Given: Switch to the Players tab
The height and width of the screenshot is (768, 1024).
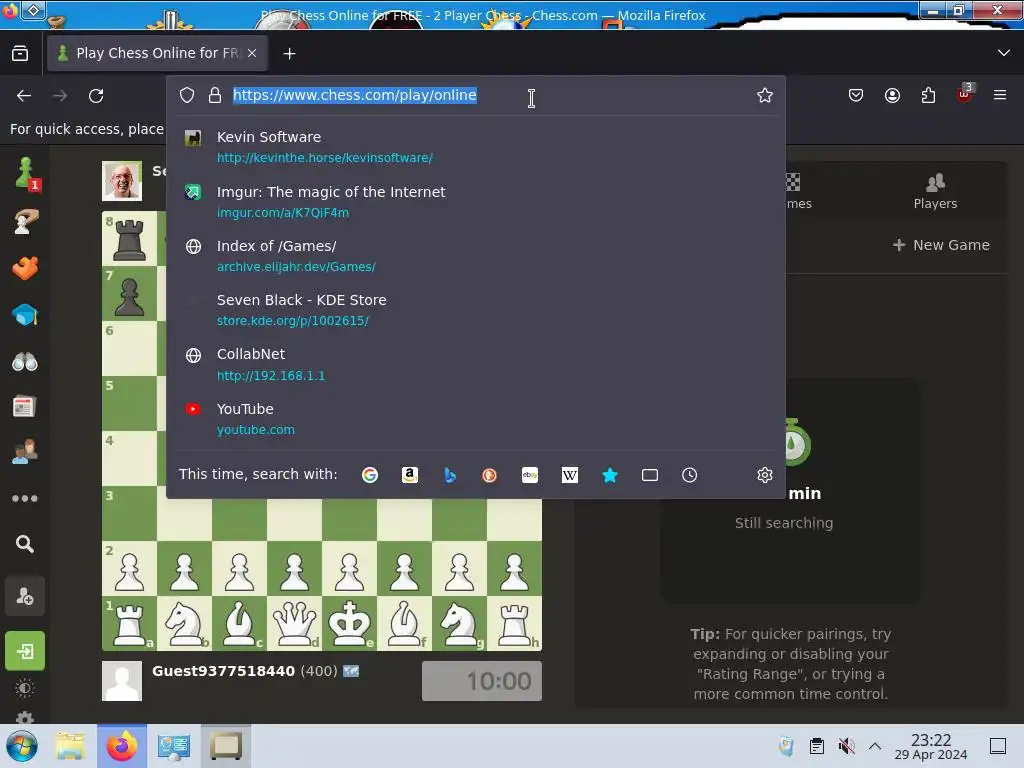Looking at the screenshot, I should 935,192.
